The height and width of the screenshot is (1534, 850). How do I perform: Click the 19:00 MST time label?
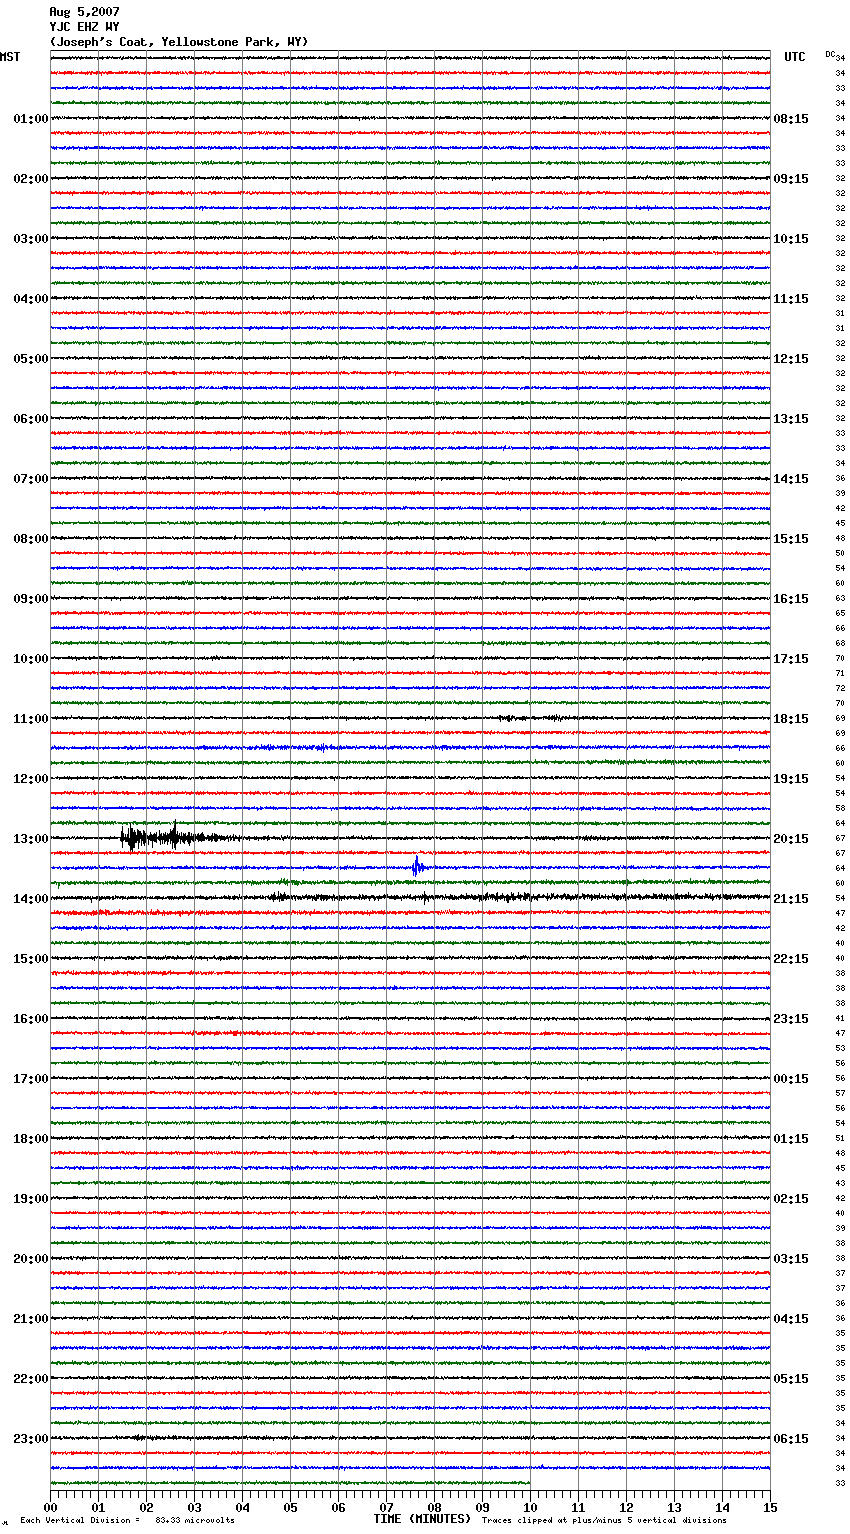[31, 1199]
